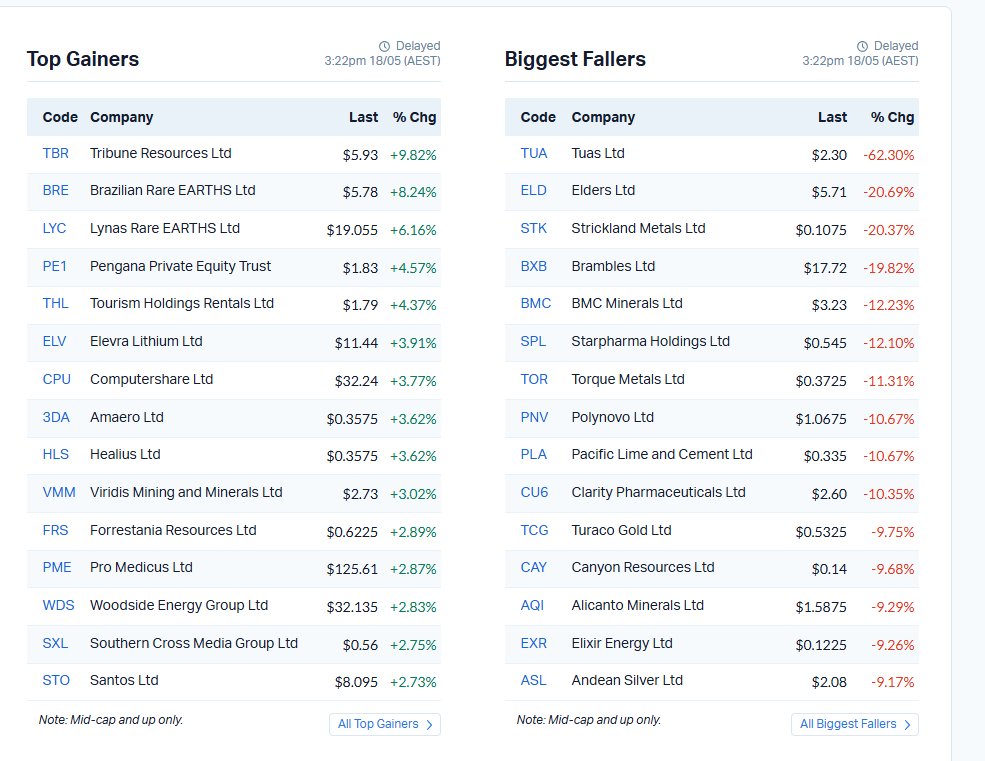985x761 pixels.
Task: Open the LYC stock code link
Action: pos(54,228)
